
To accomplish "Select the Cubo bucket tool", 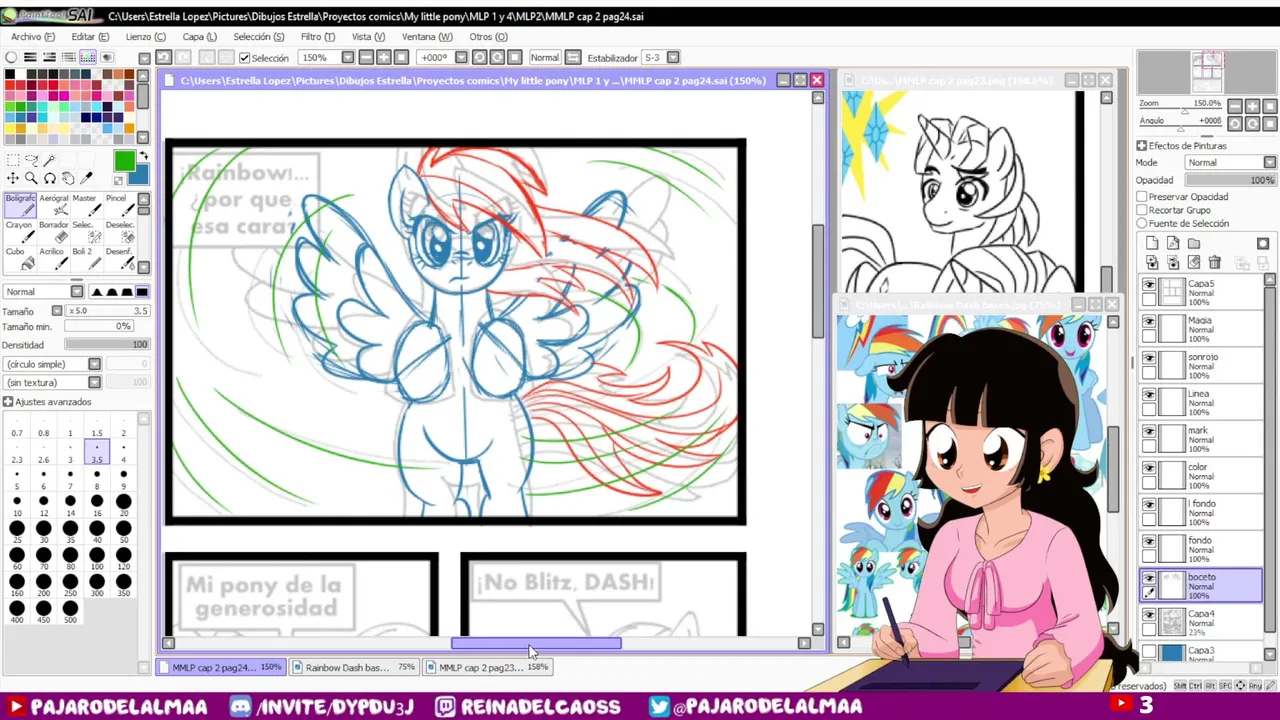I will pyautogui.click(x=19, y=259).
